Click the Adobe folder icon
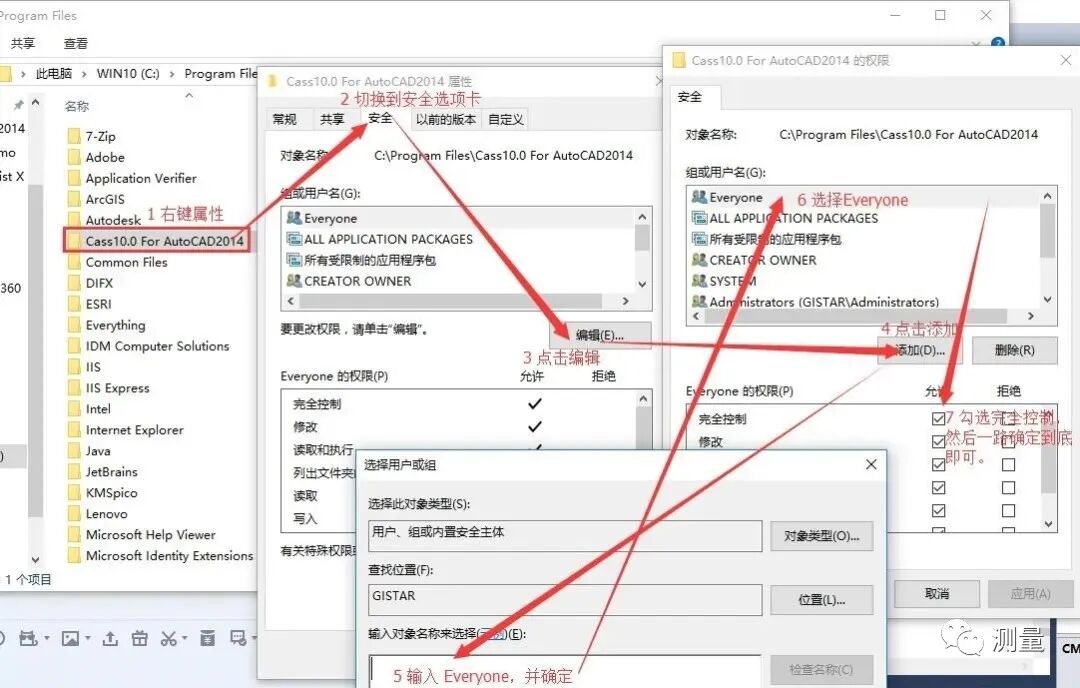 [x=74, y=157]
